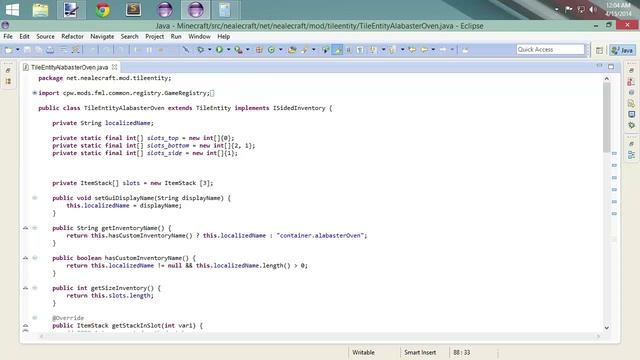Click the volume speaker tray icon

pyautogui.click(x=593, y=9)
